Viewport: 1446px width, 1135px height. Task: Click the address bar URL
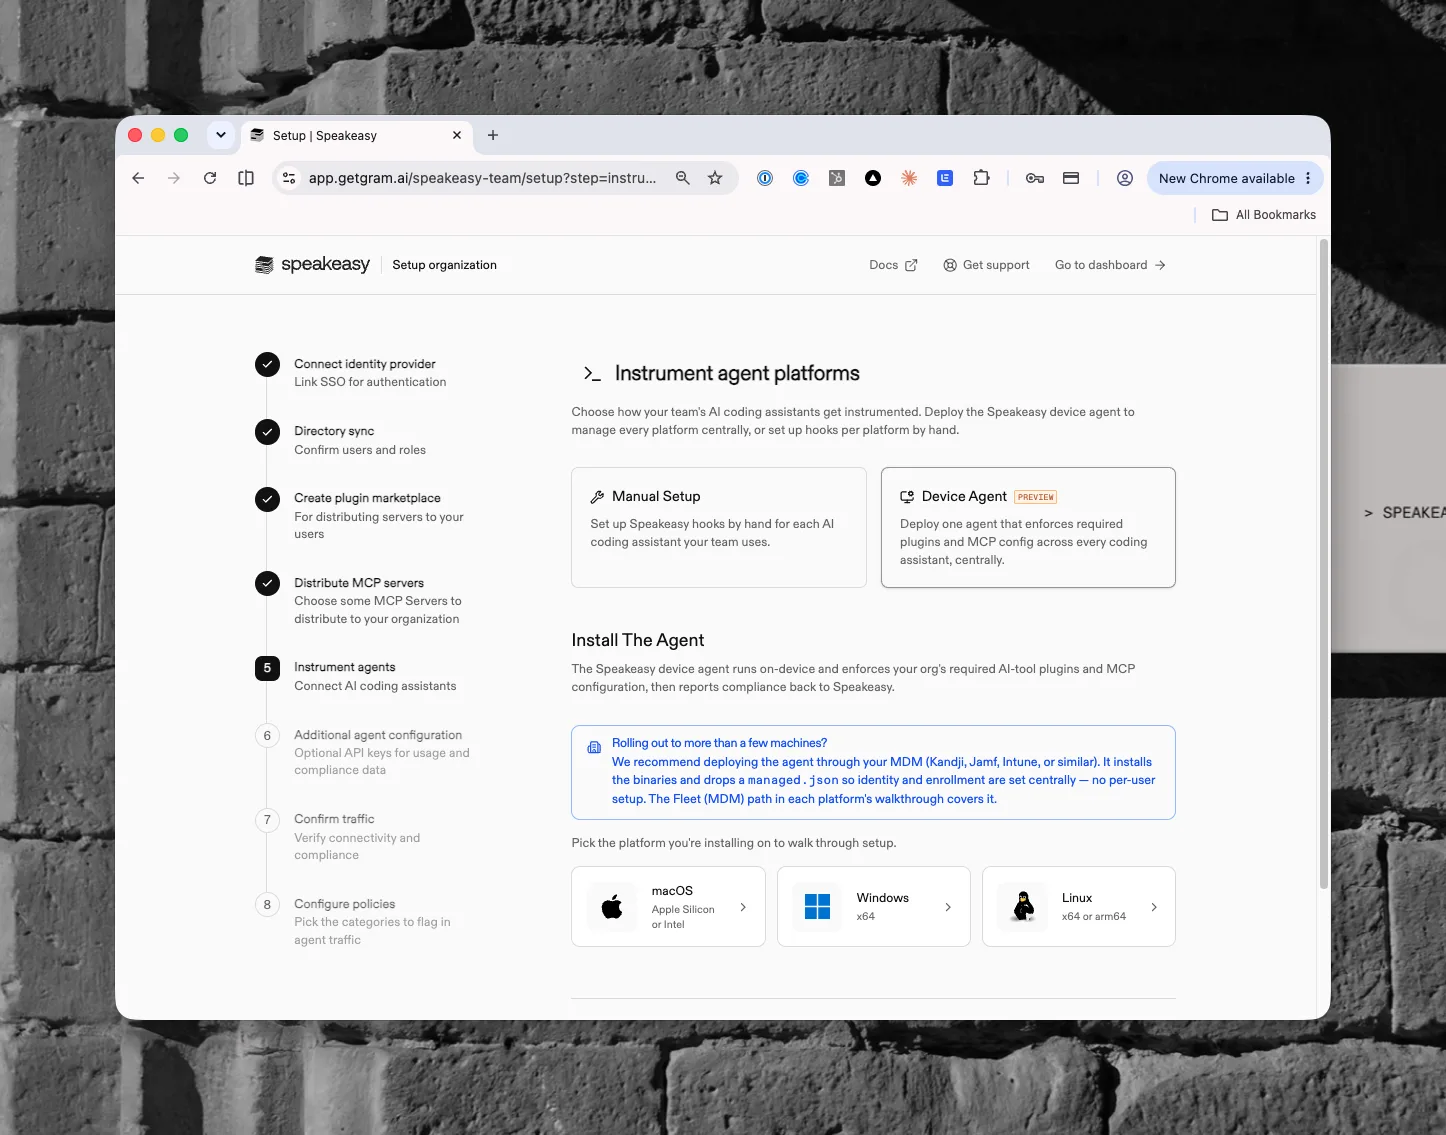tap(482, 178)
